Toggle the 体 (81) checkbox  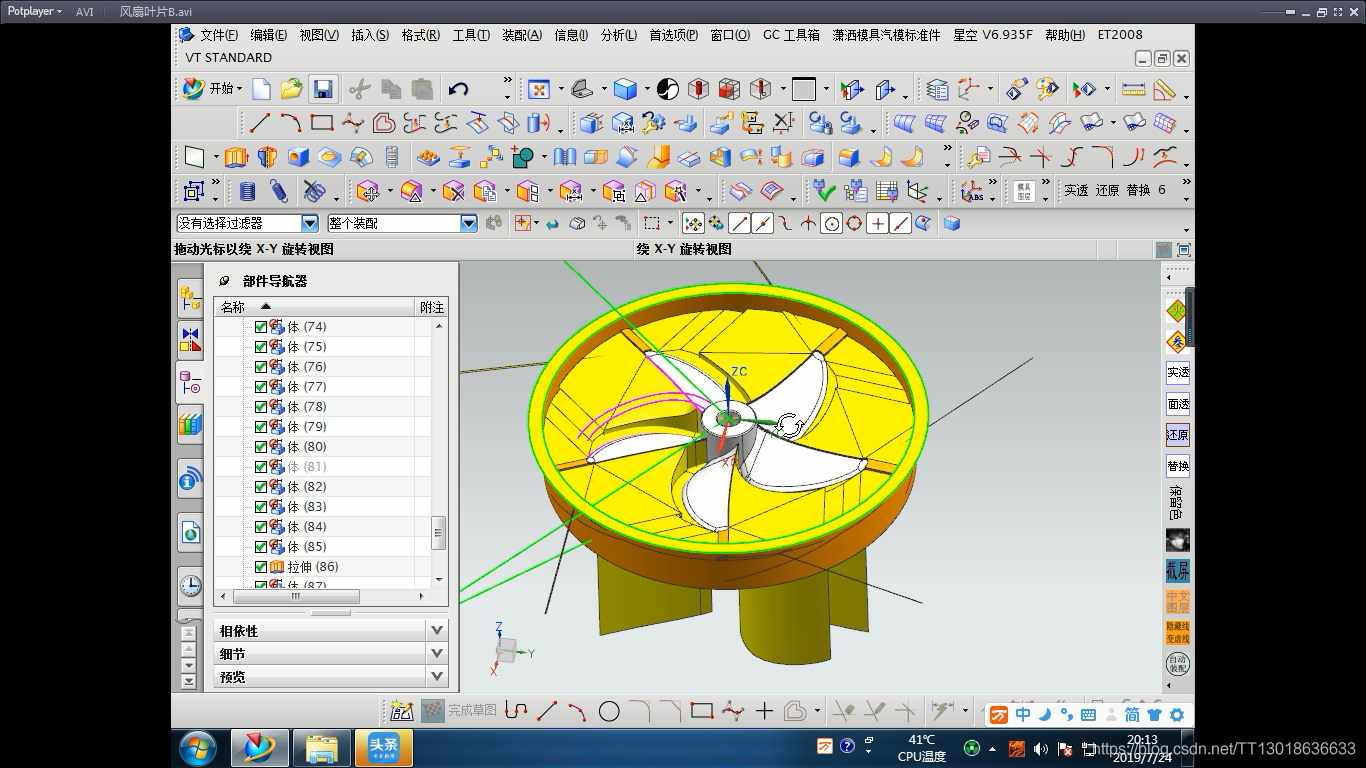click(261, 467)
